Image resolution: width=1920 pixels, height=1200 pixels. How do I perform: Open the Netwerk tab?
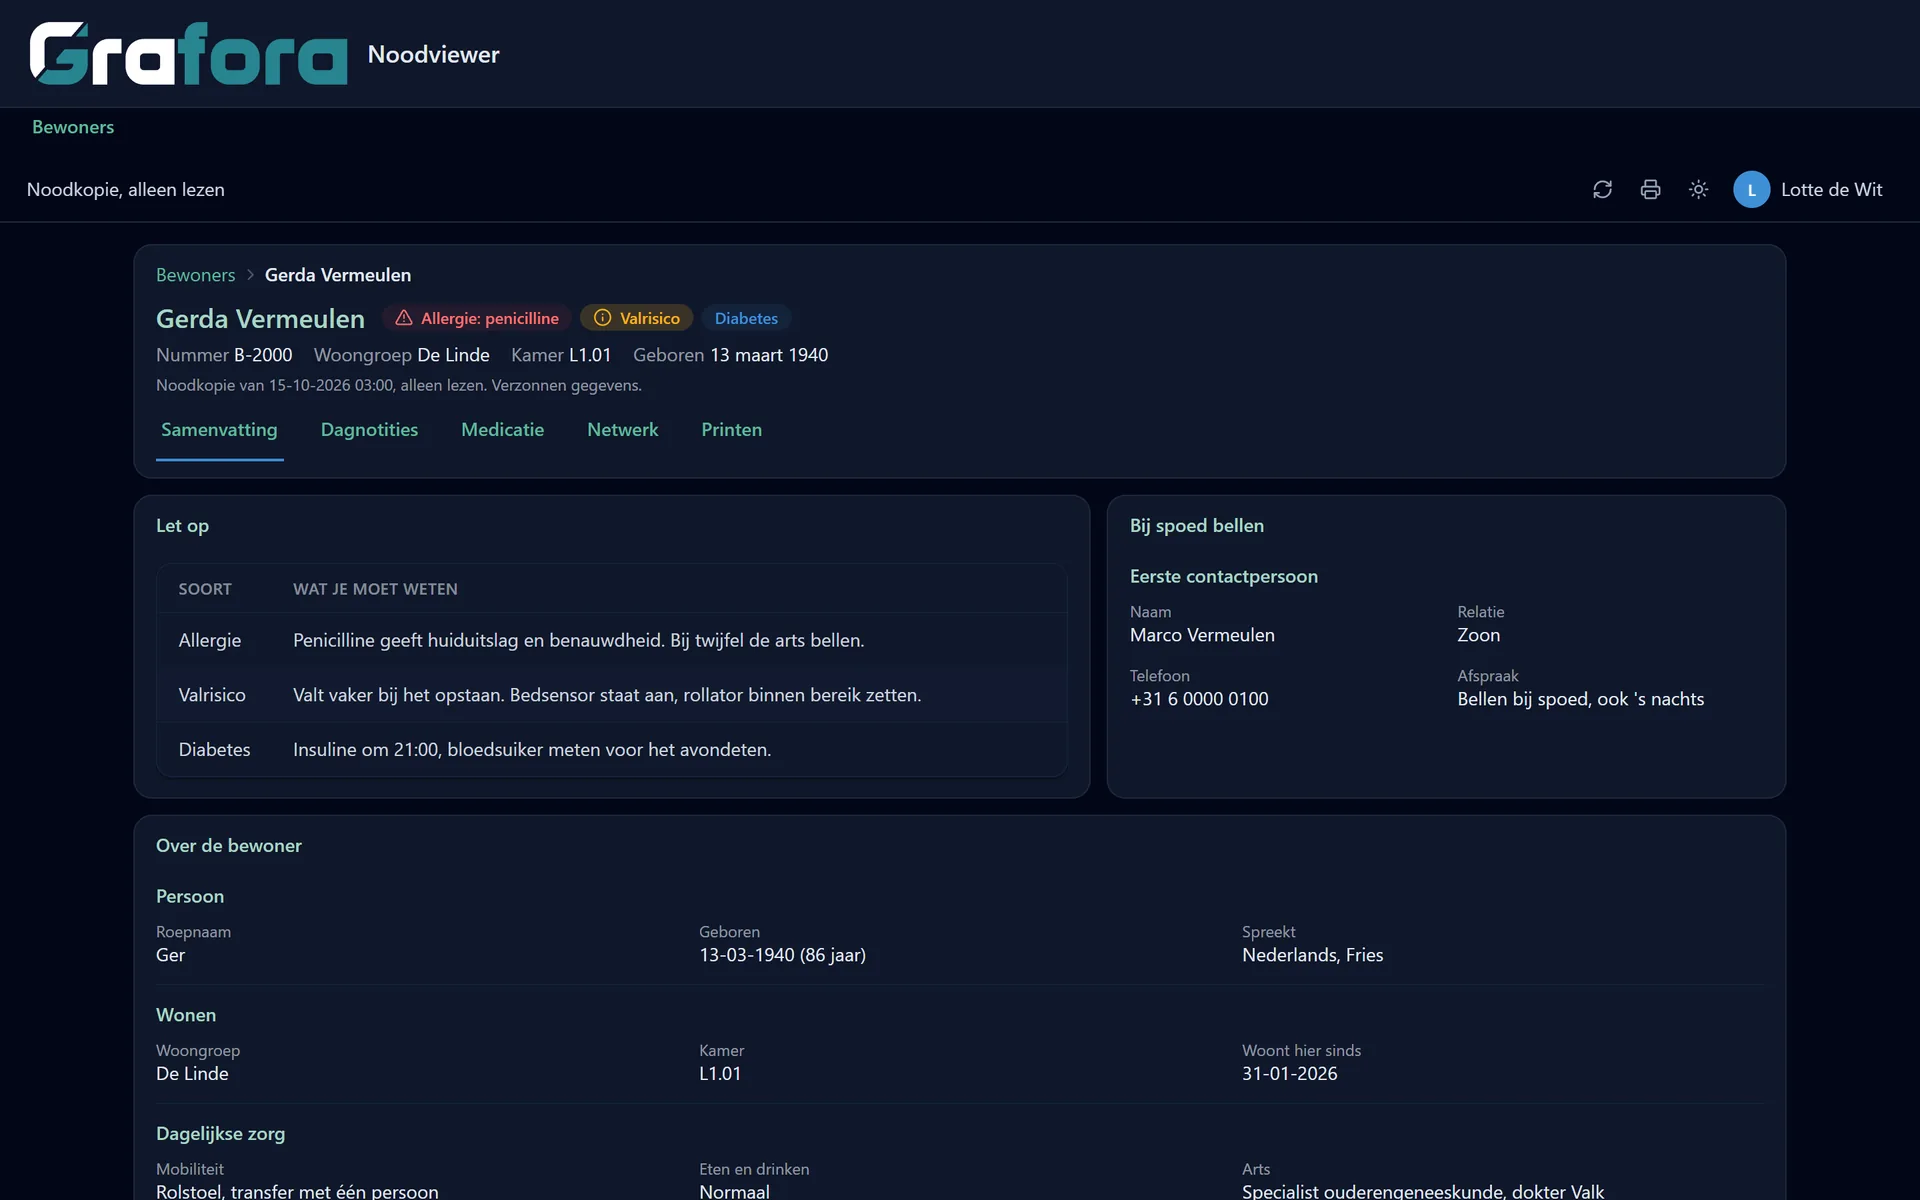622,430
